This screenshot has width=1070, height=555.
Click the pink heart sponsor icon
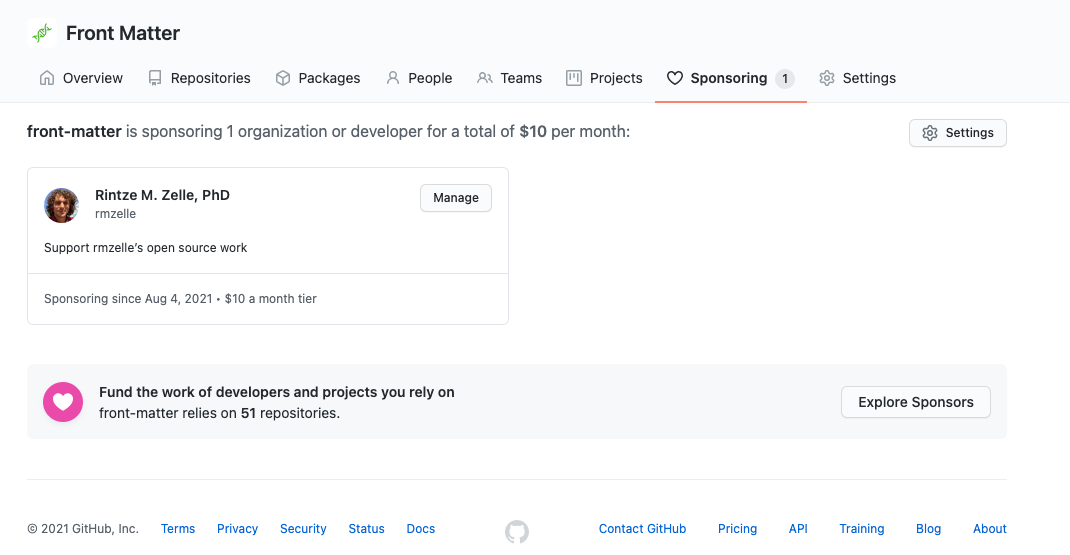tap(63, 402)
